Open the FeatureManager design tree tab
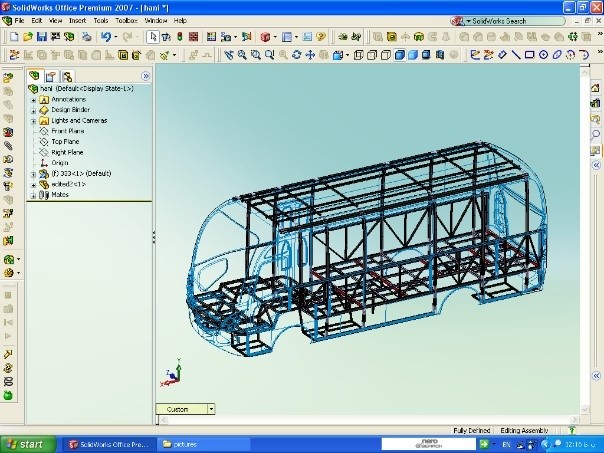The height and width of the screenshot is (453, 604). pyautogui.click(x=35, y=76)
